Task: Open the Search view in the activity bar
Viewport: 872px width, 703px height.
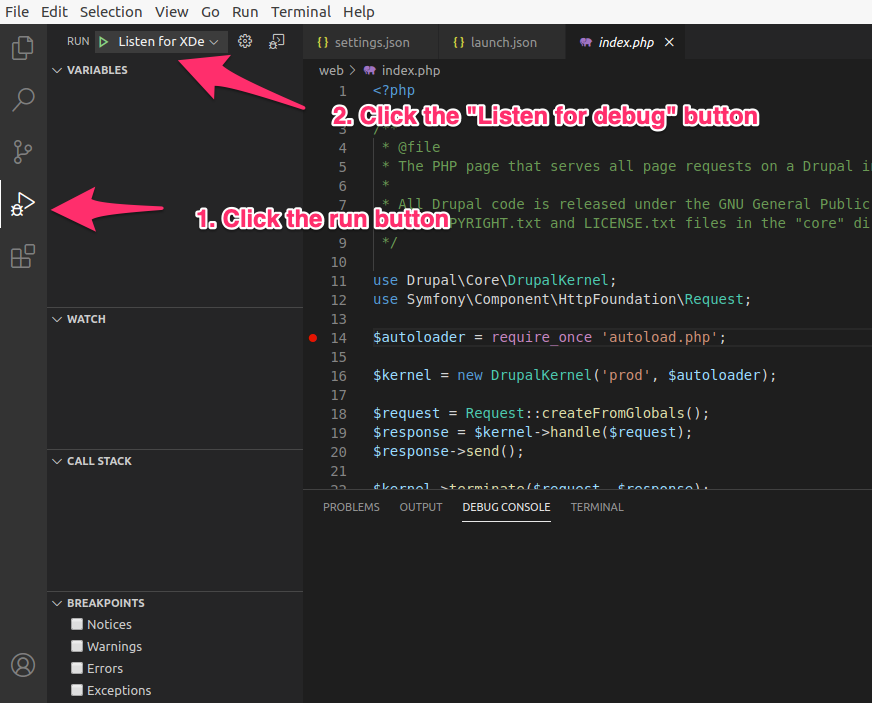Action: [x=23, y=100]
